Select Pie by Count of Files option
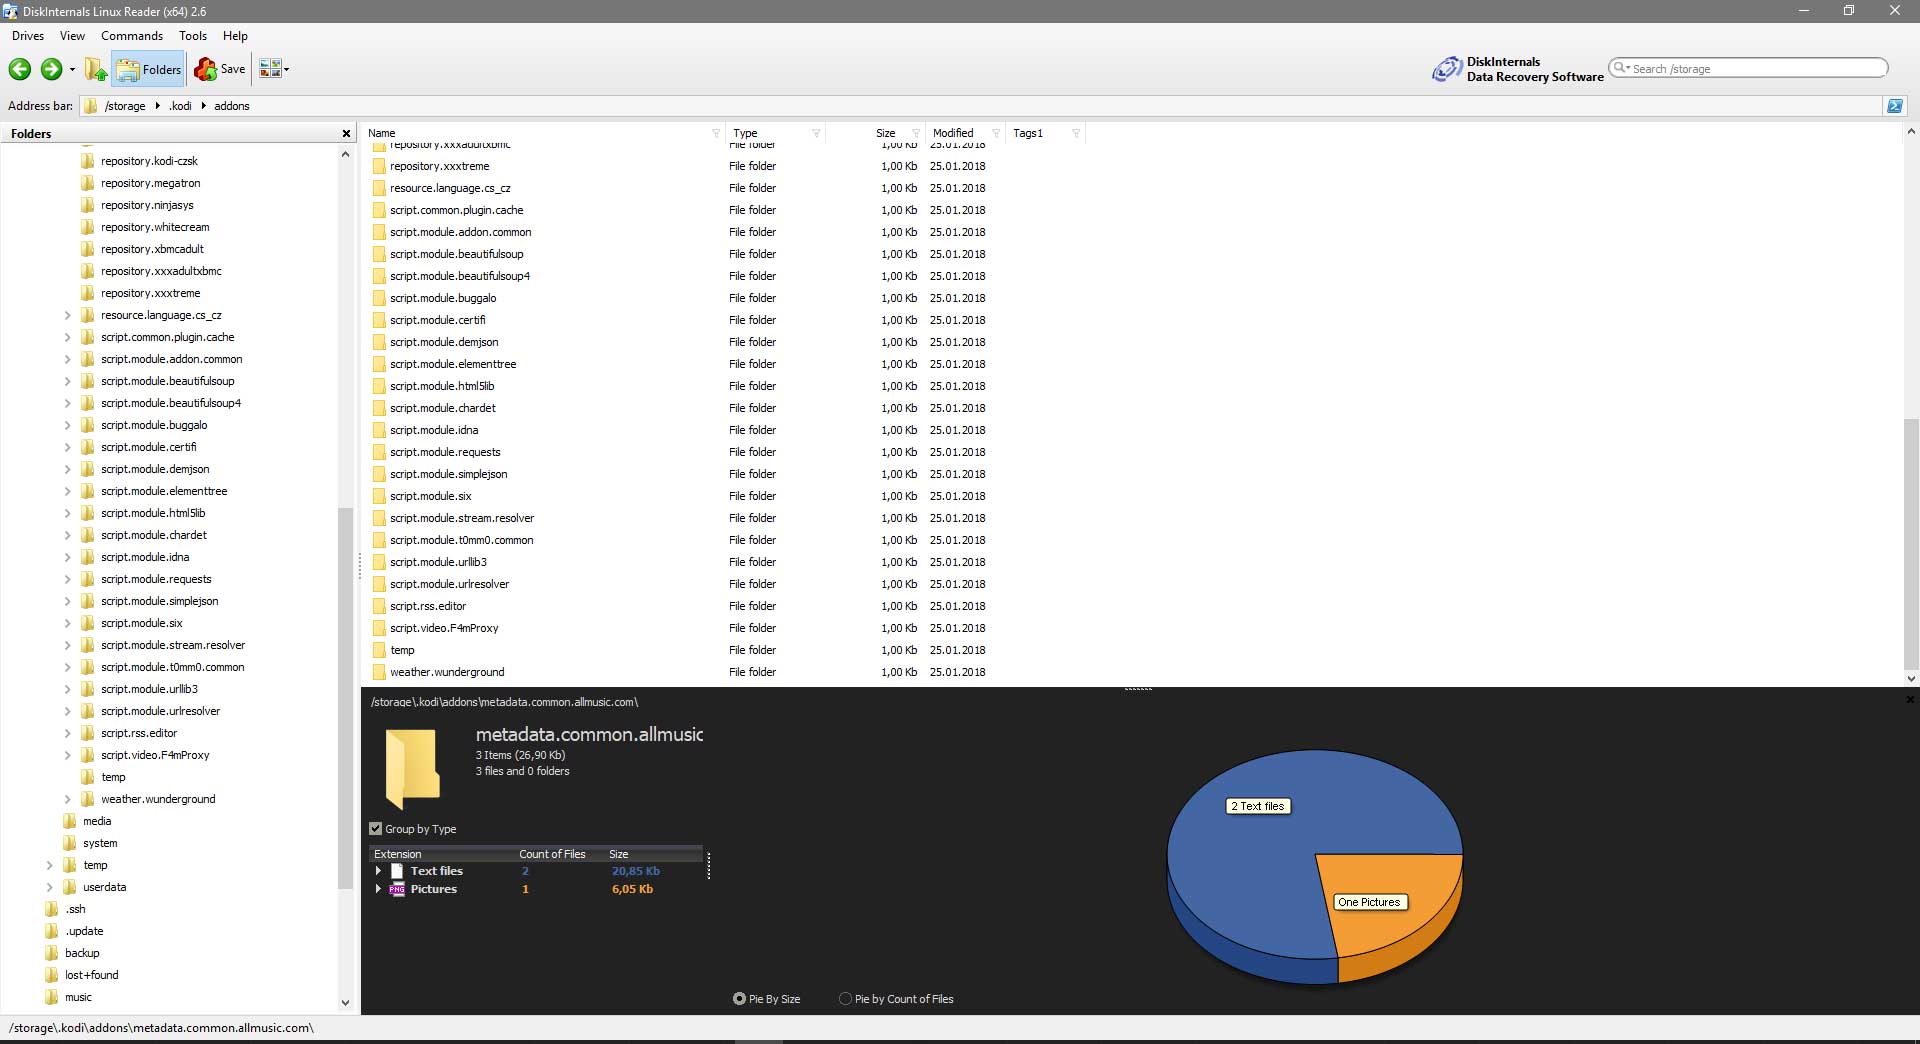 pos(846,999)
